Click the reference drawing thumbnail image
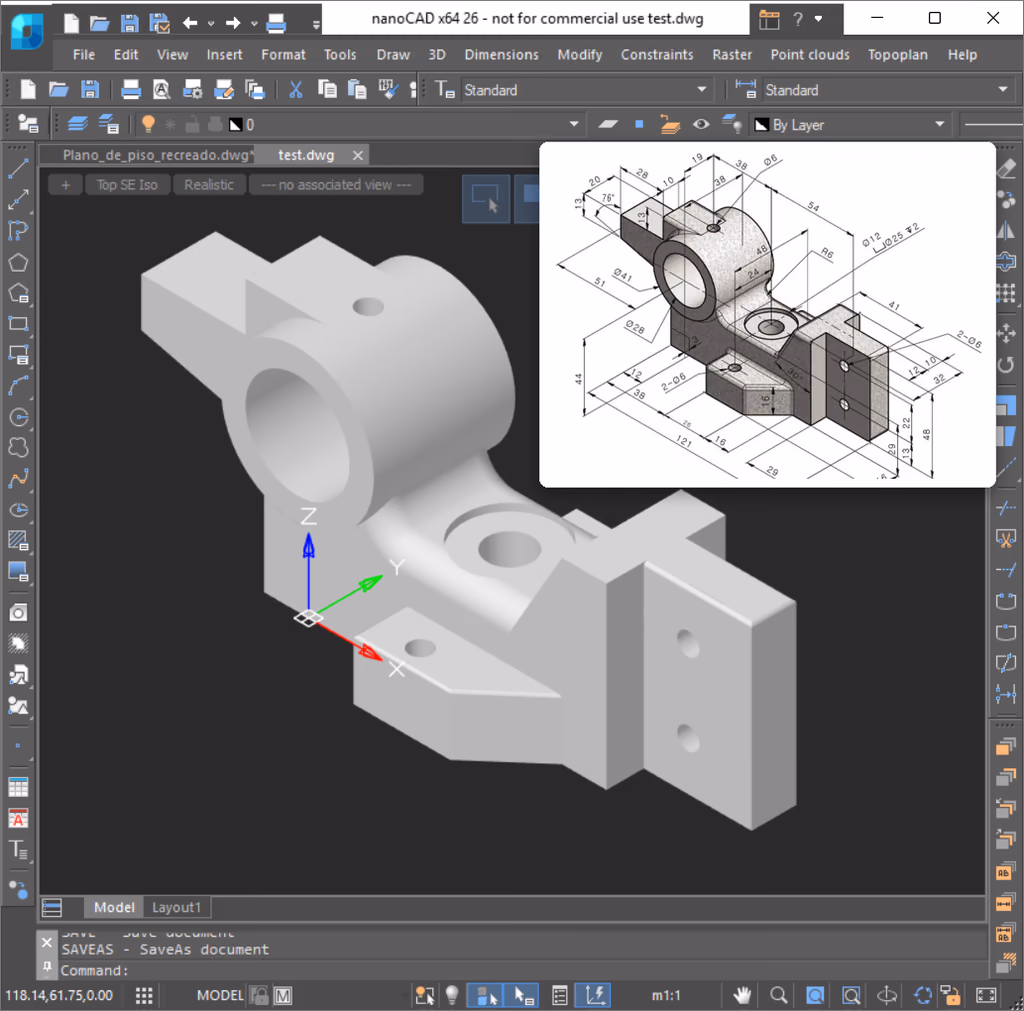Screen dimensions: 1024x1011 pos(767,314)
